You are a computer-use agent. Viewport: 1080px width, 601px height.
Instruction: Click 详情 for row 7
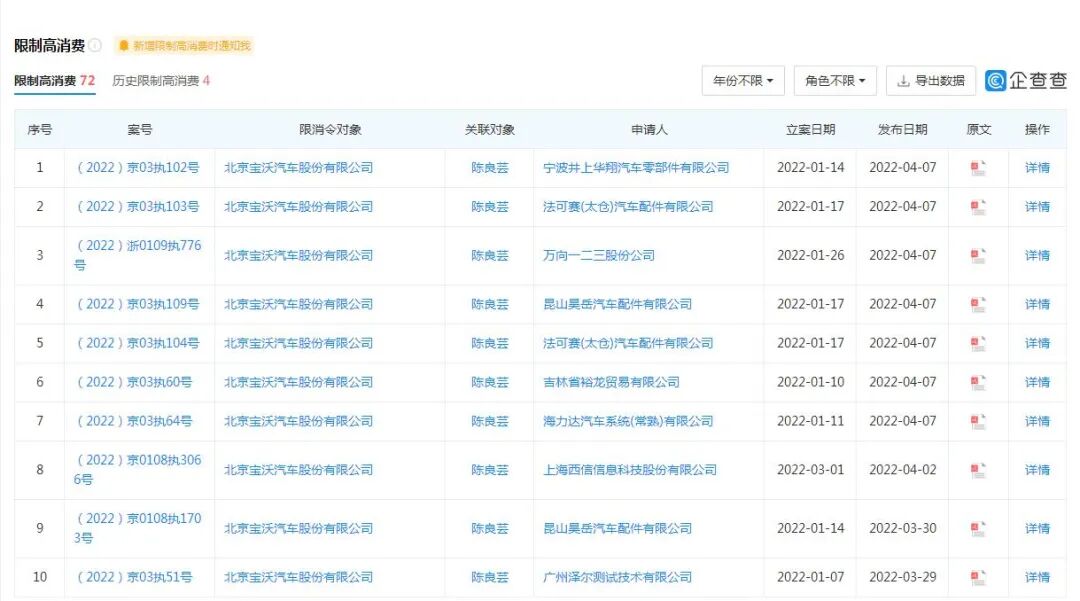(x=1037, y=421)
